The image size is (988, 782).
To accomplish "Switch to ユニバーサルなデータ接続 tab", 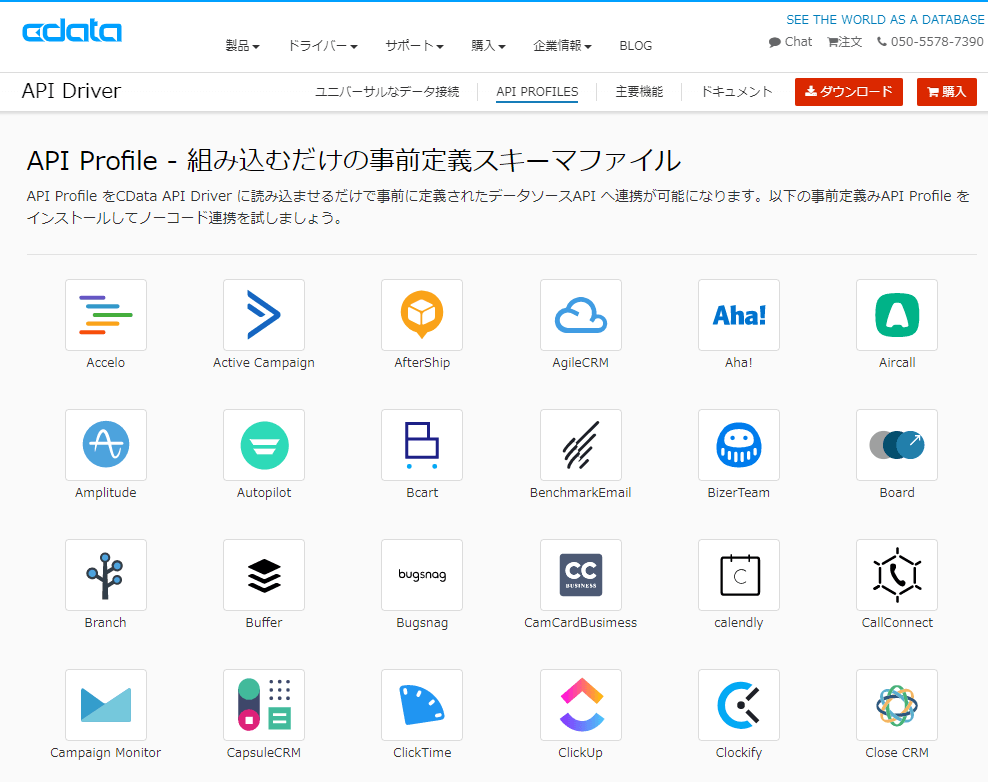I will (x=387, y=92).
